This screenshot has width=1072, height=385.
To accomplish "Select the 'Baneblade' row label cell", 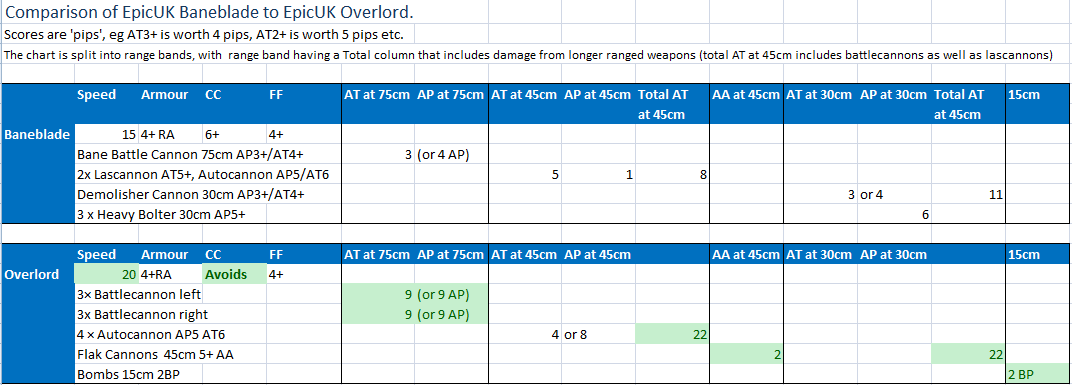I will pos(37,135).
